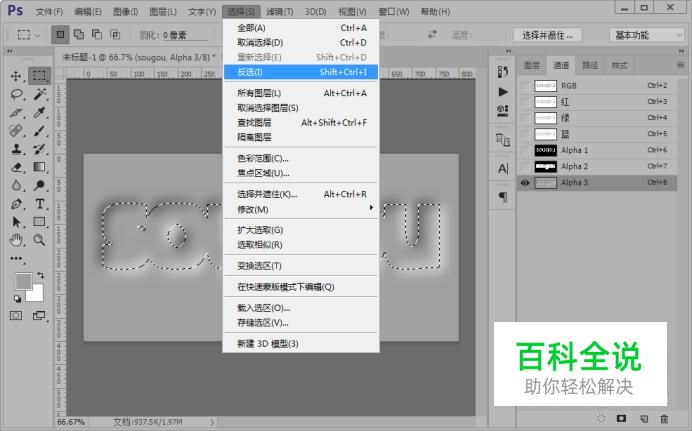Expand the toolbox double-arrow

pos(10,51)
